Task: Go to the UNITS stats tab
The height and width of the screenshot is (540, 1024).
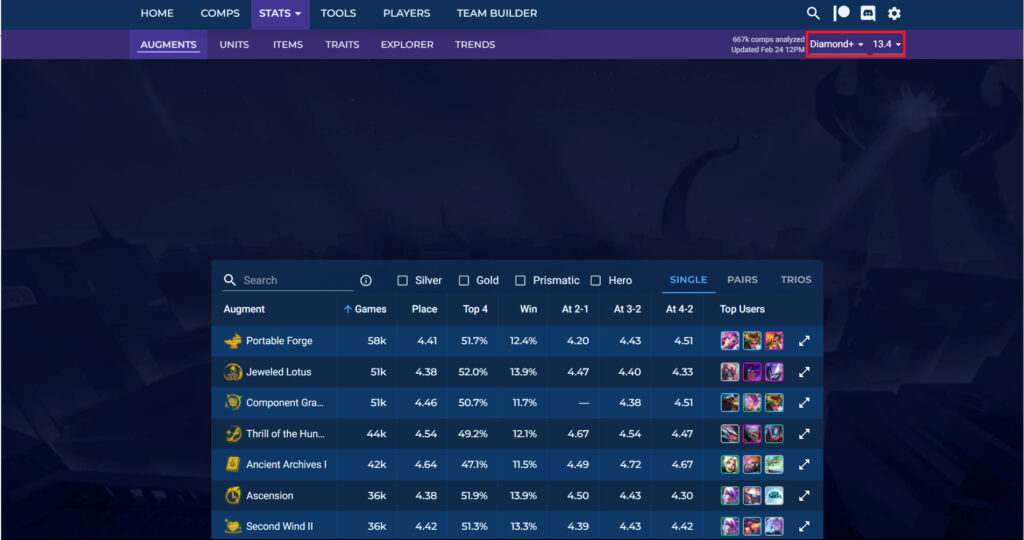Action: [234, 45]
